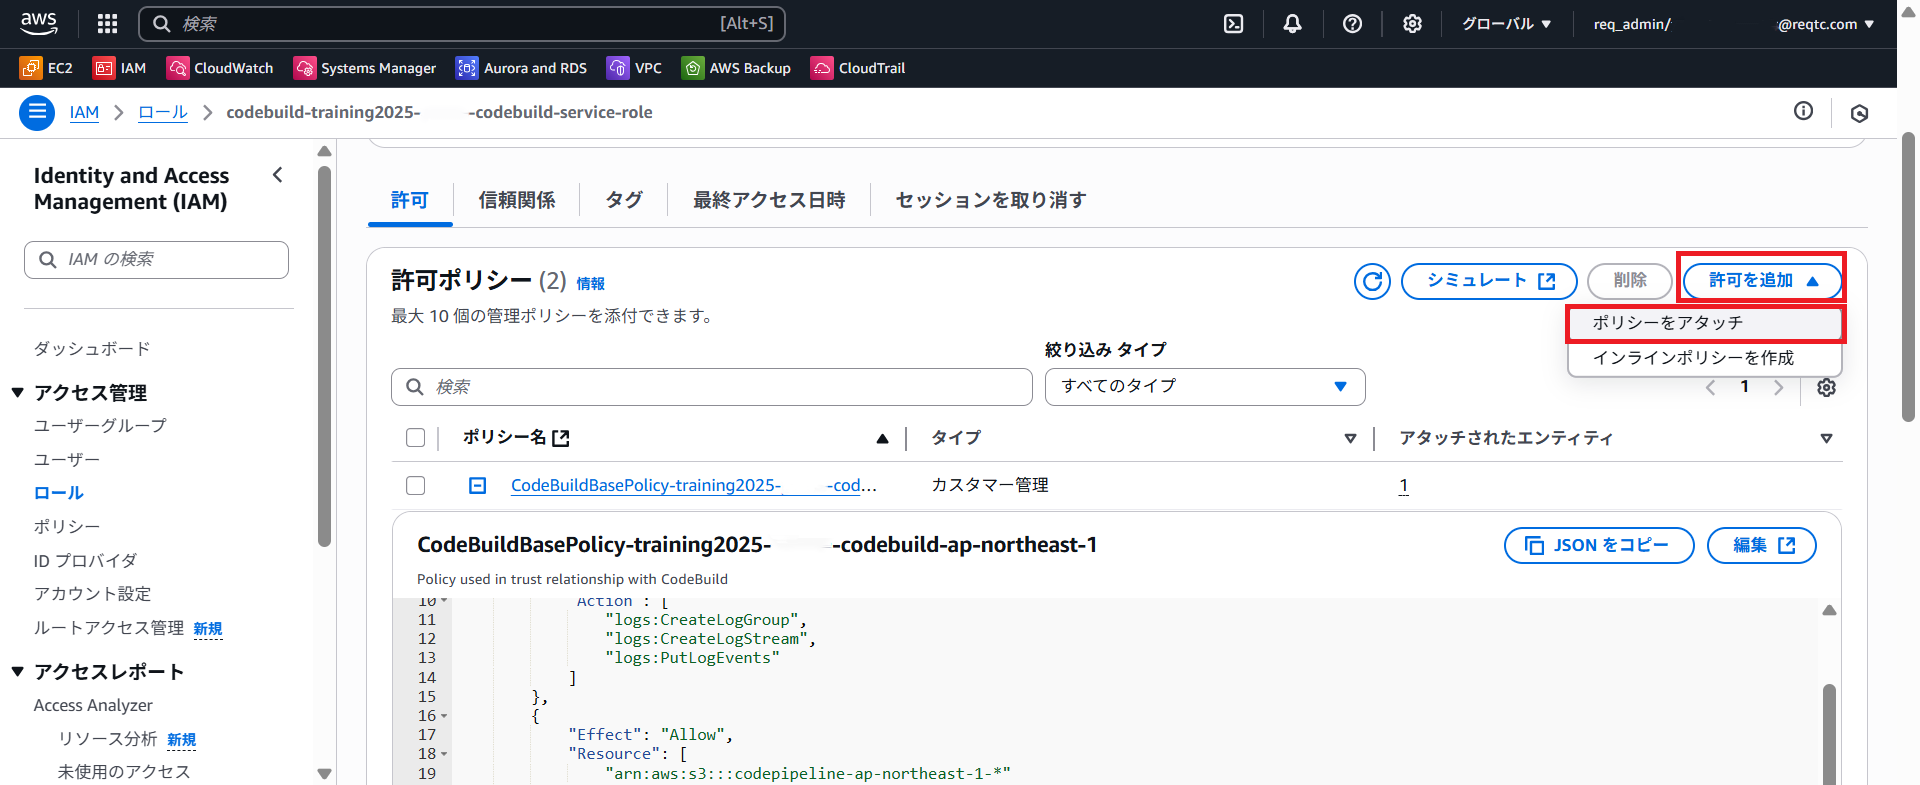Collapse the CodeBuildBasePolicy row details
The height and width of the screenshot is (785, 1920).
(x=478, y=485)
